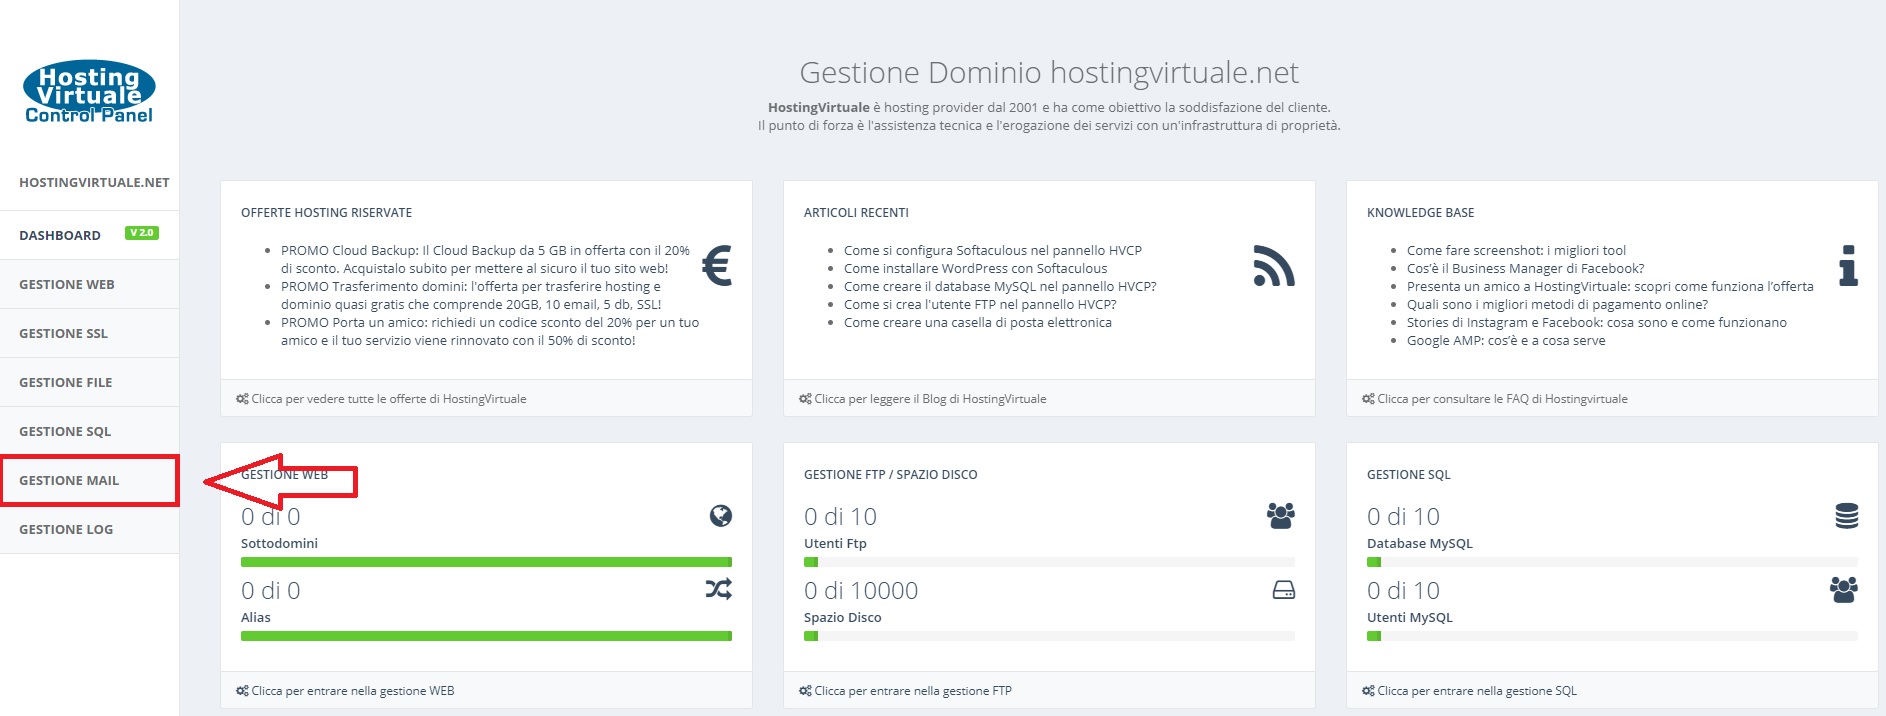Image resolution: width=1886 pixels, height=716 pixels.
Task: Click the 'GESTIONE FTP / SPAZIO DISCO' title
Action: tap(890, 475)
